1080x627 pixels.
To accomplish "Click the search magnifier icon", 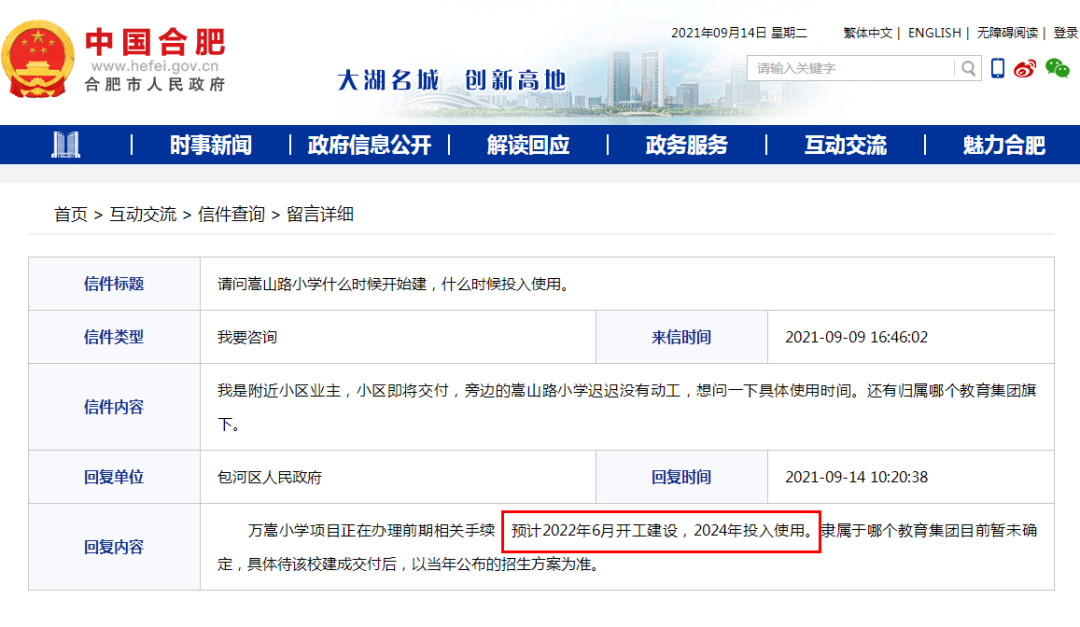I will [968, 68].
